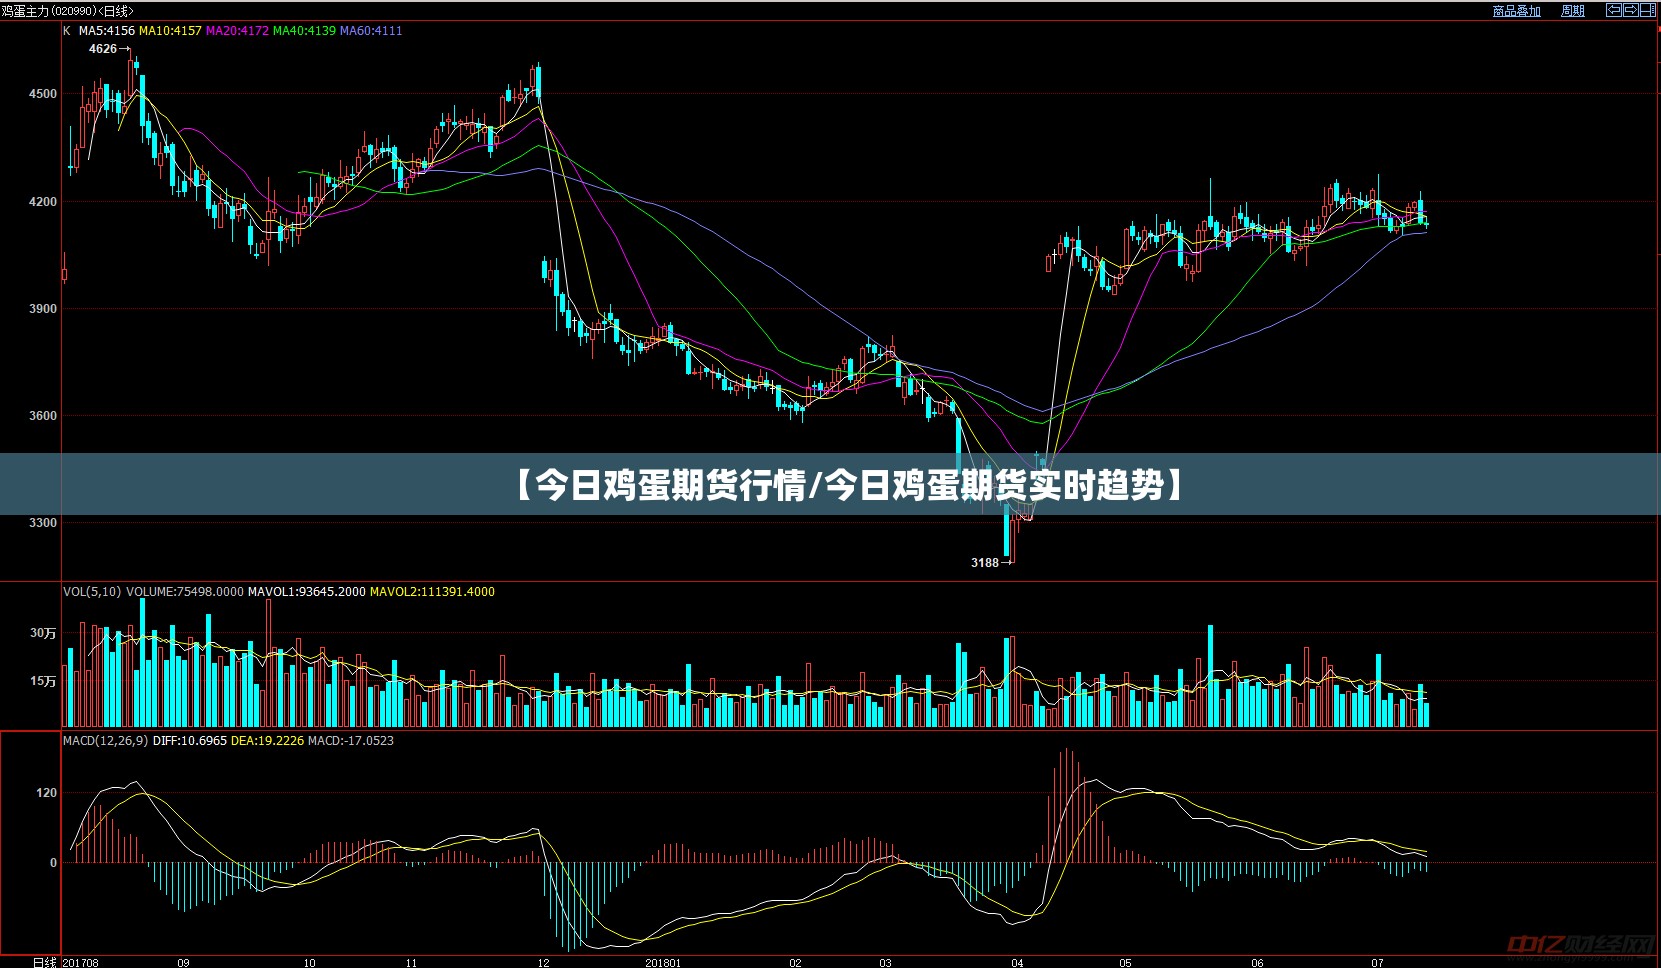Click the 4500 price axis label
This screenshot has width=1661, height=968.
tap(43, 94)
